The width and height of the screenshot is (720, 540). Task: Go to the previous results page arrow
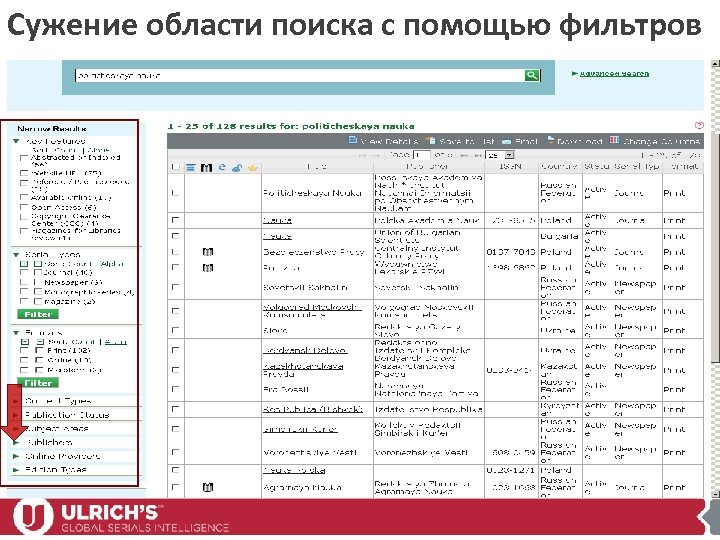(x=376, y=155)
